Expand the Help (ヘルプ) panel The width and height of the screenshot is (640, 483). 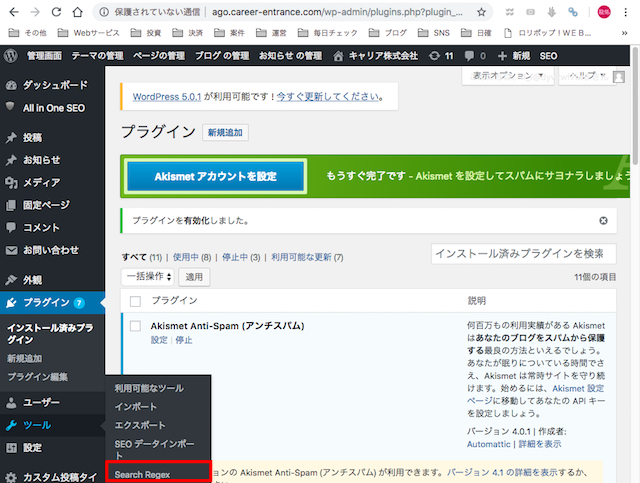click(x=590, y=76)
